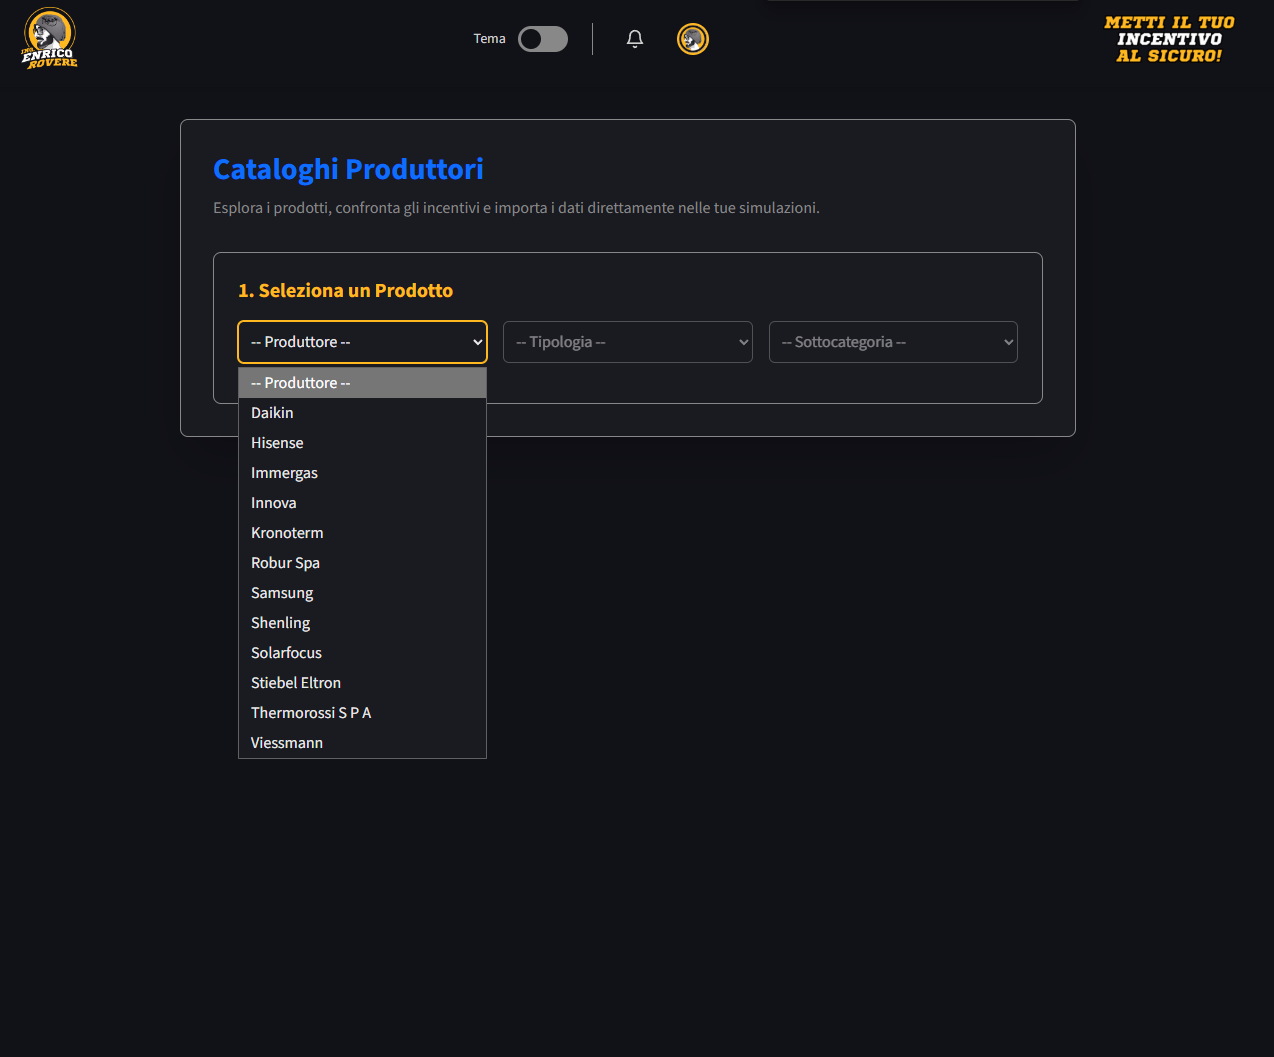This screenshot has width=1274, height=1057.
Task: Select Robur Spa producer option
Action: (285, 563)
